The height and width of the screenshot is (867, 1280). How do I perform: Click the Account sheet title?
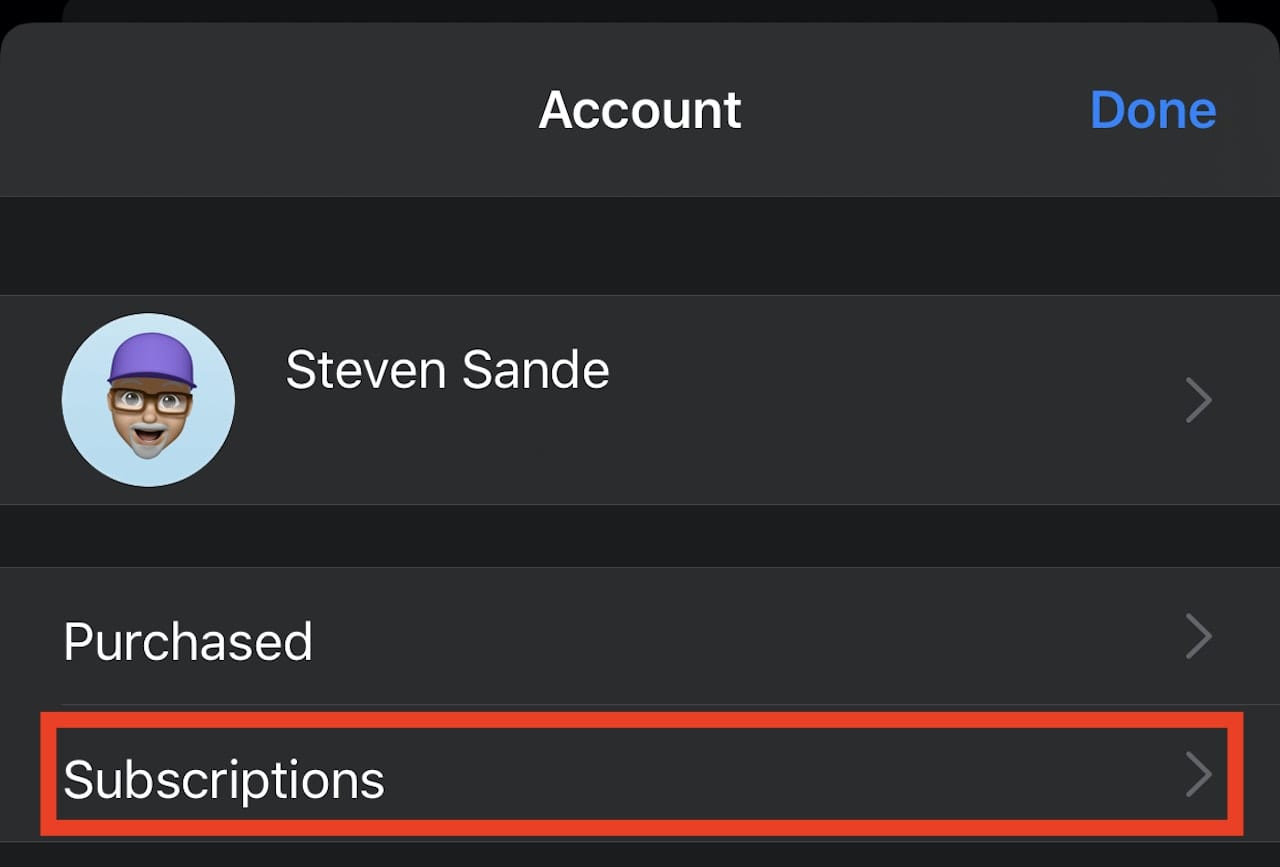pos(640,110)
